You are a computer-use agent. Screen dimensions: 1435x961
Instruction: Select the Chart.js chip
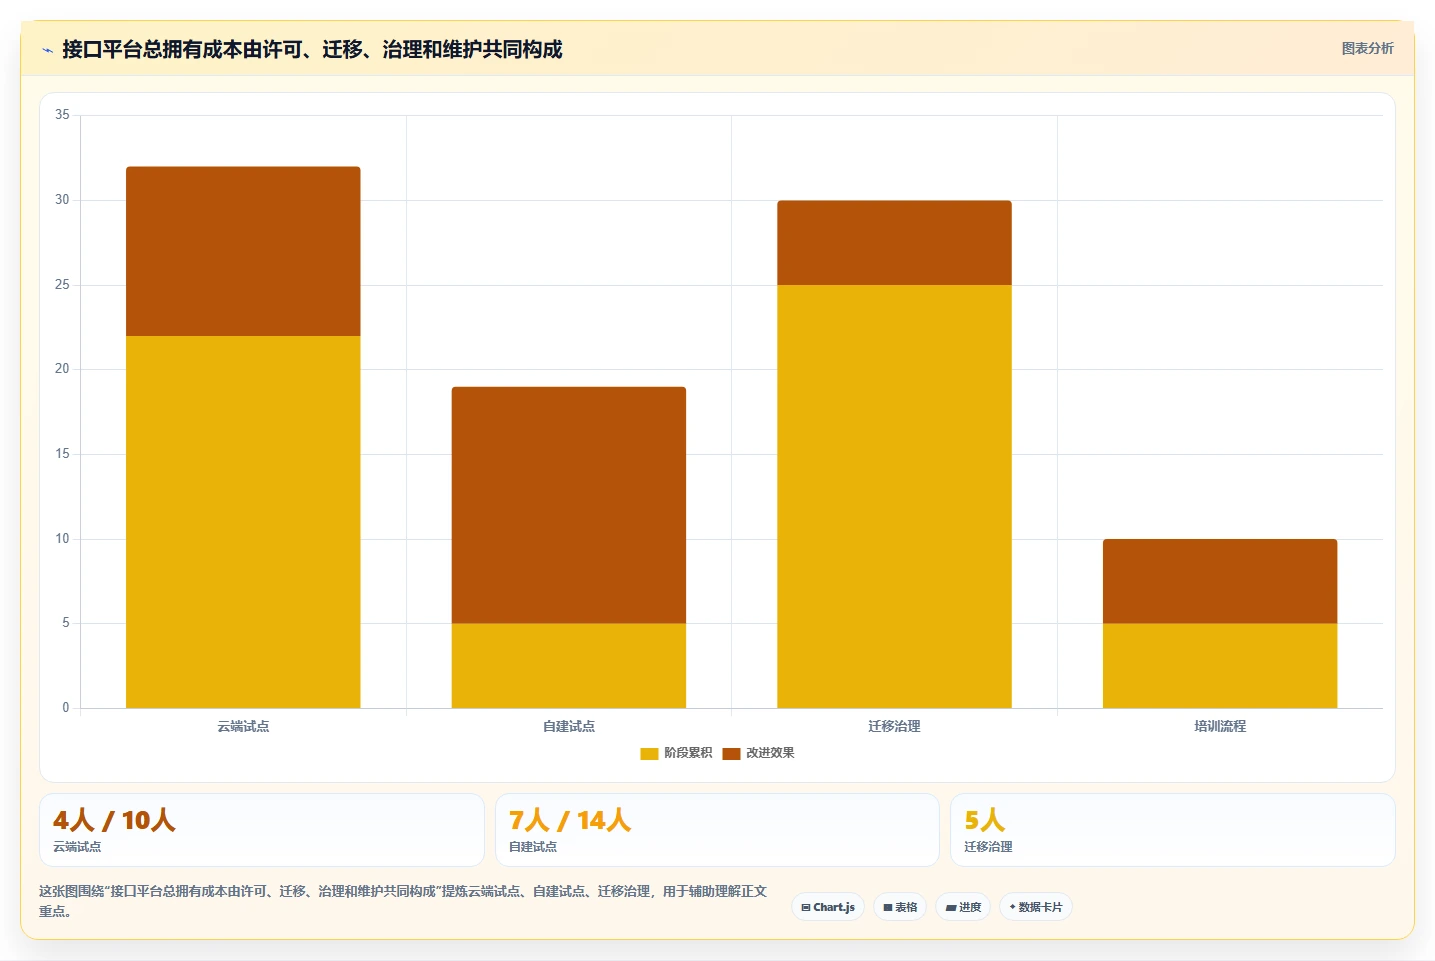[828, 907]
